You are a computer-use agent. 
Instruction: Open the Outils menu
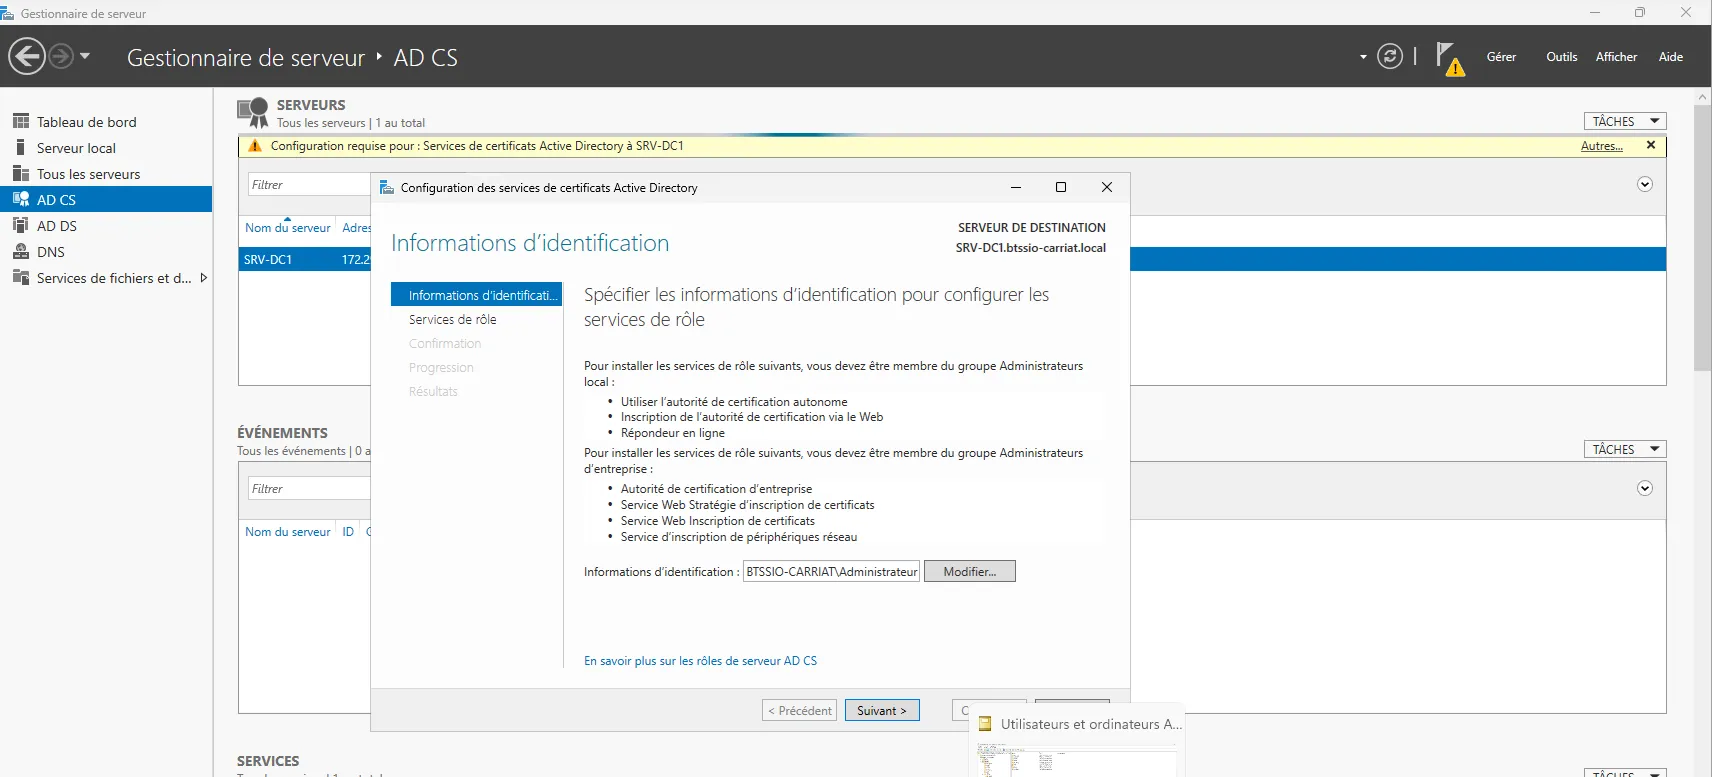pos(1561,57)
